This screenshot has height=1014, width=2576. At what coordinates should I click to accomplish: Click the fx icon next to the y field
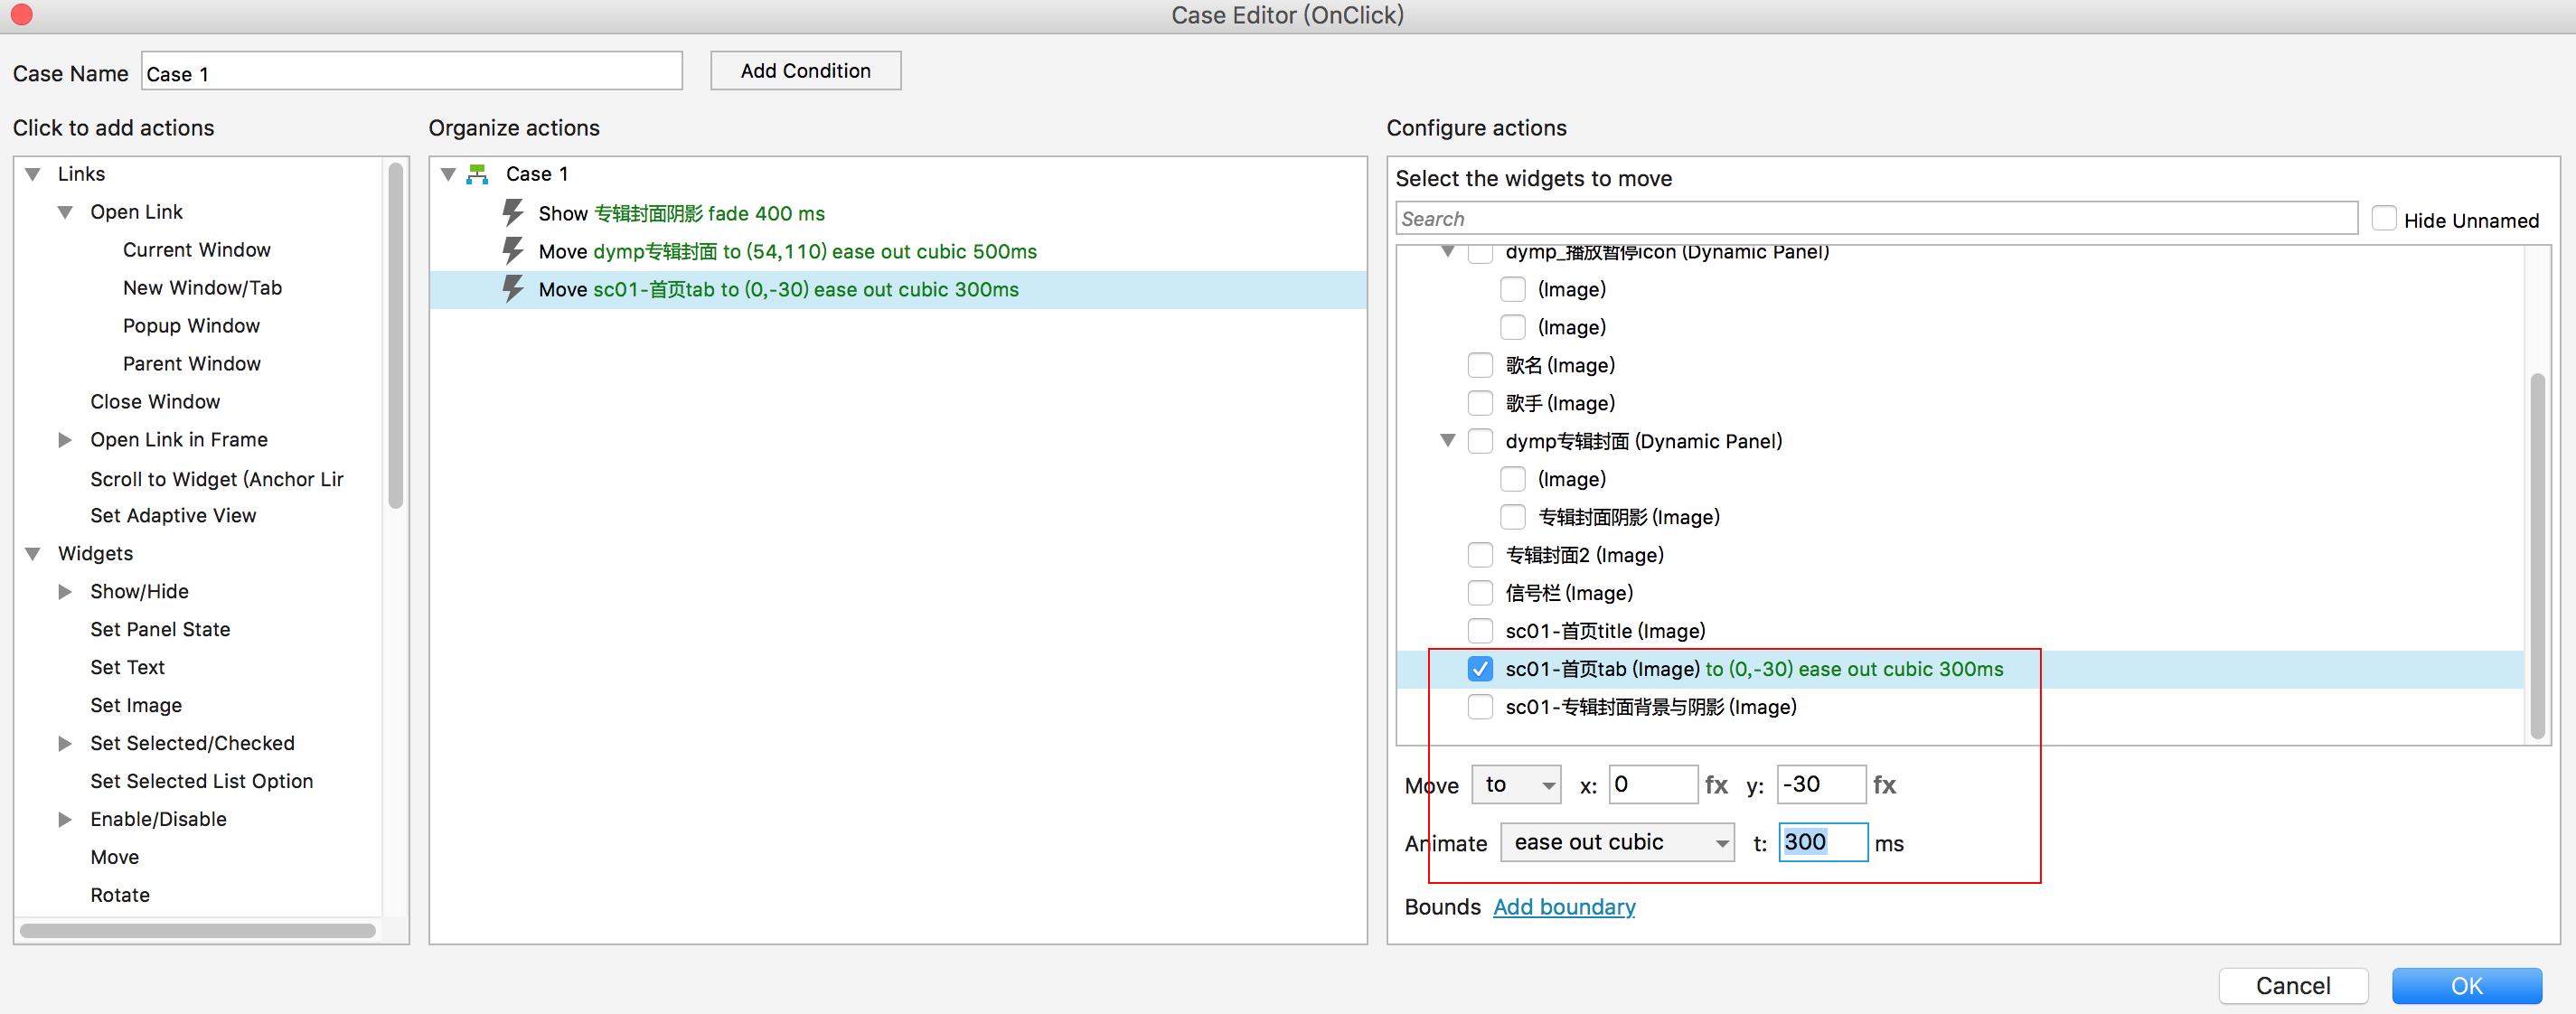[1884, 785]
